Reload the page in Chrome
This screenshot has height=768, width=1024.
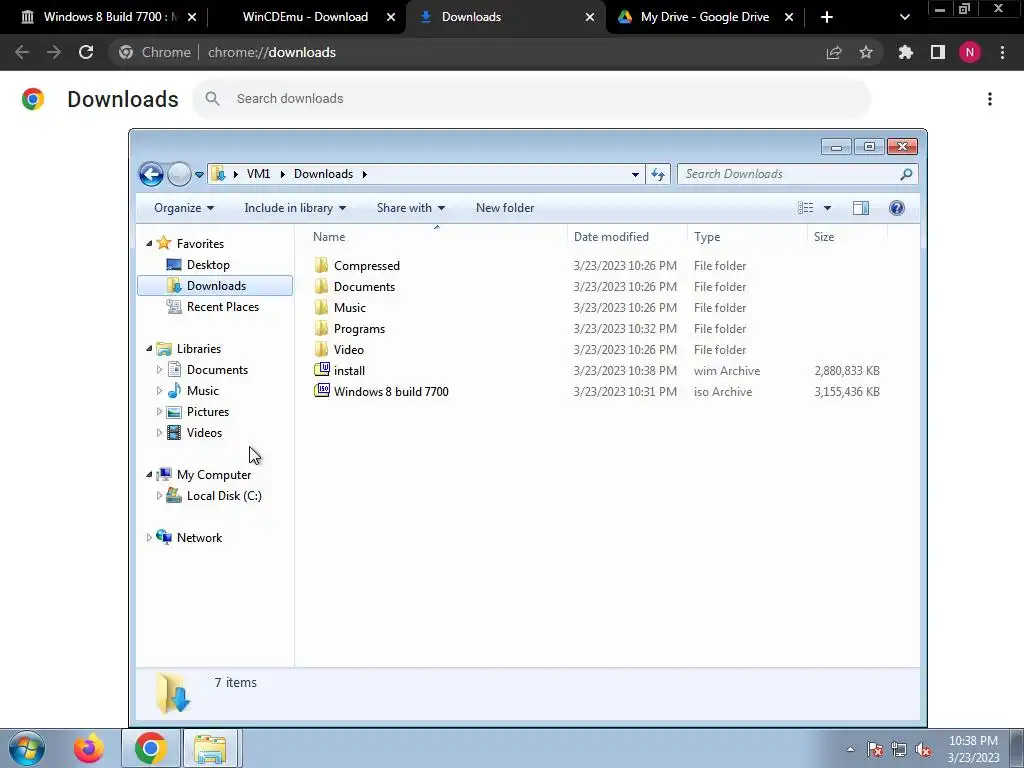(86, 52)
